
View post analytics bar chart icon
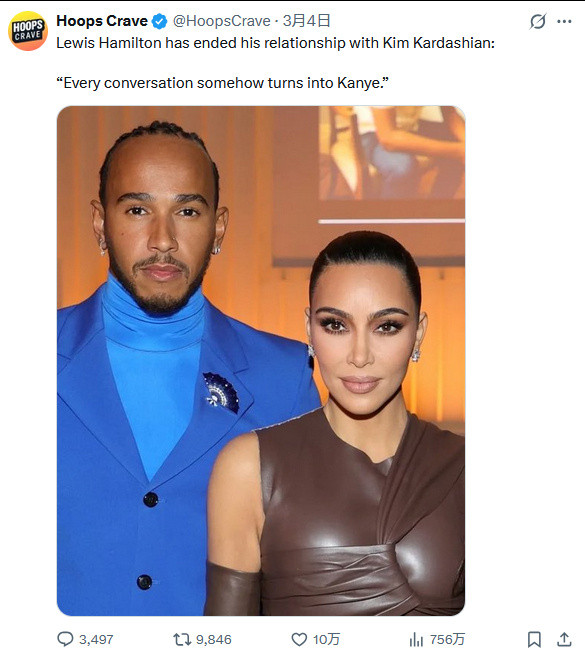(x=416, y=640)
